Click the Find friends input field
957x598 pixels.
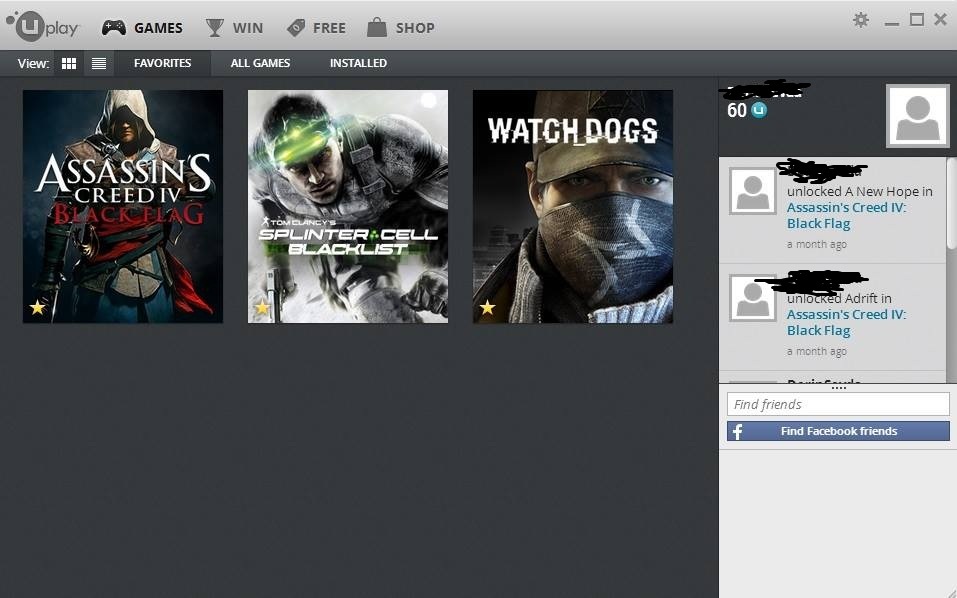point(838,404)
